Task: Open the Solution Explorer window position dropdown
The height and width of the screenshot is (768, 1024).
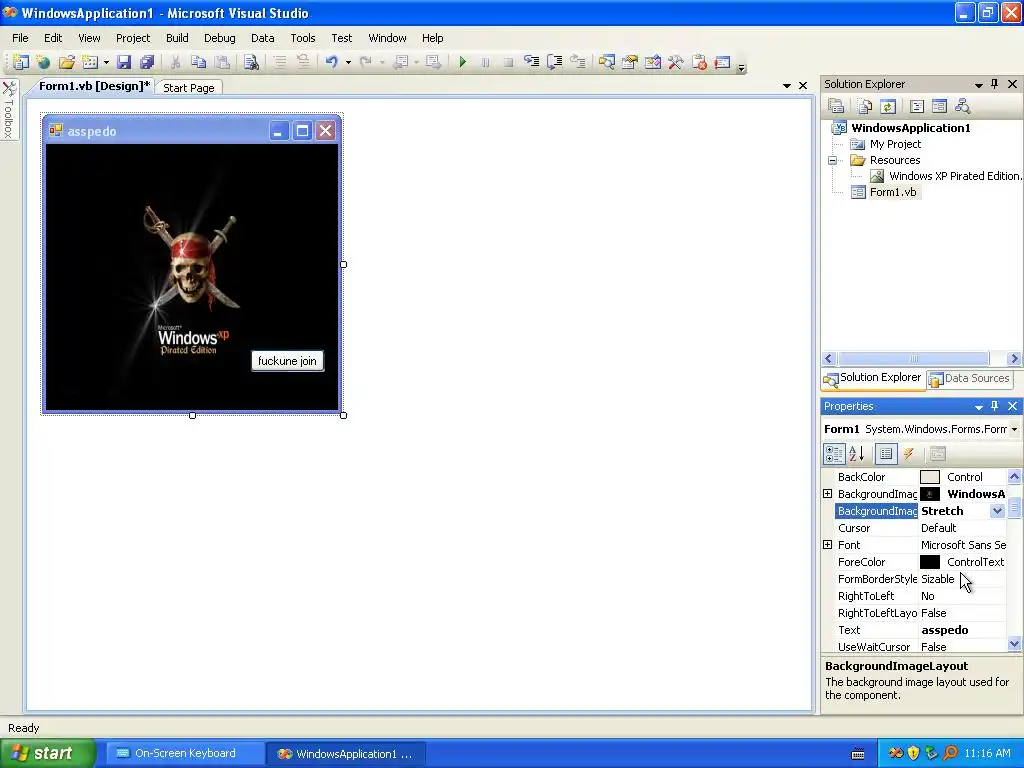Action: click(978, 84)
